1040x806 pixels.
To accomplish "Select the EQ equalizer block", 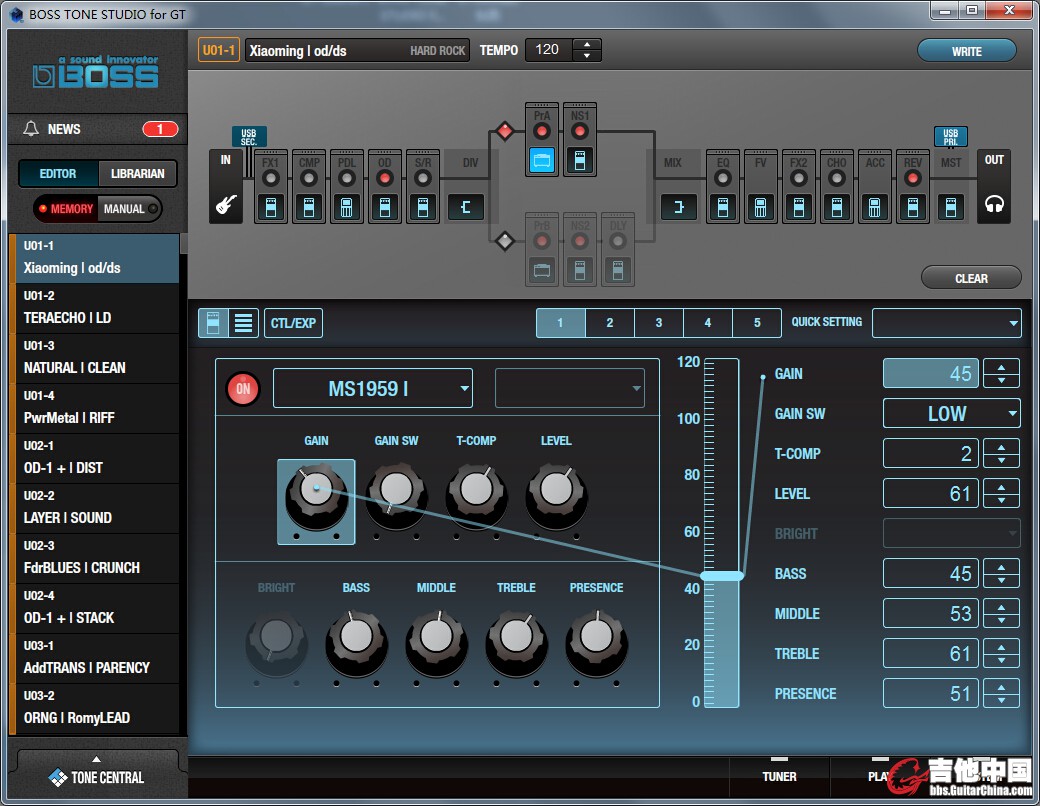I will pos(723,186).
